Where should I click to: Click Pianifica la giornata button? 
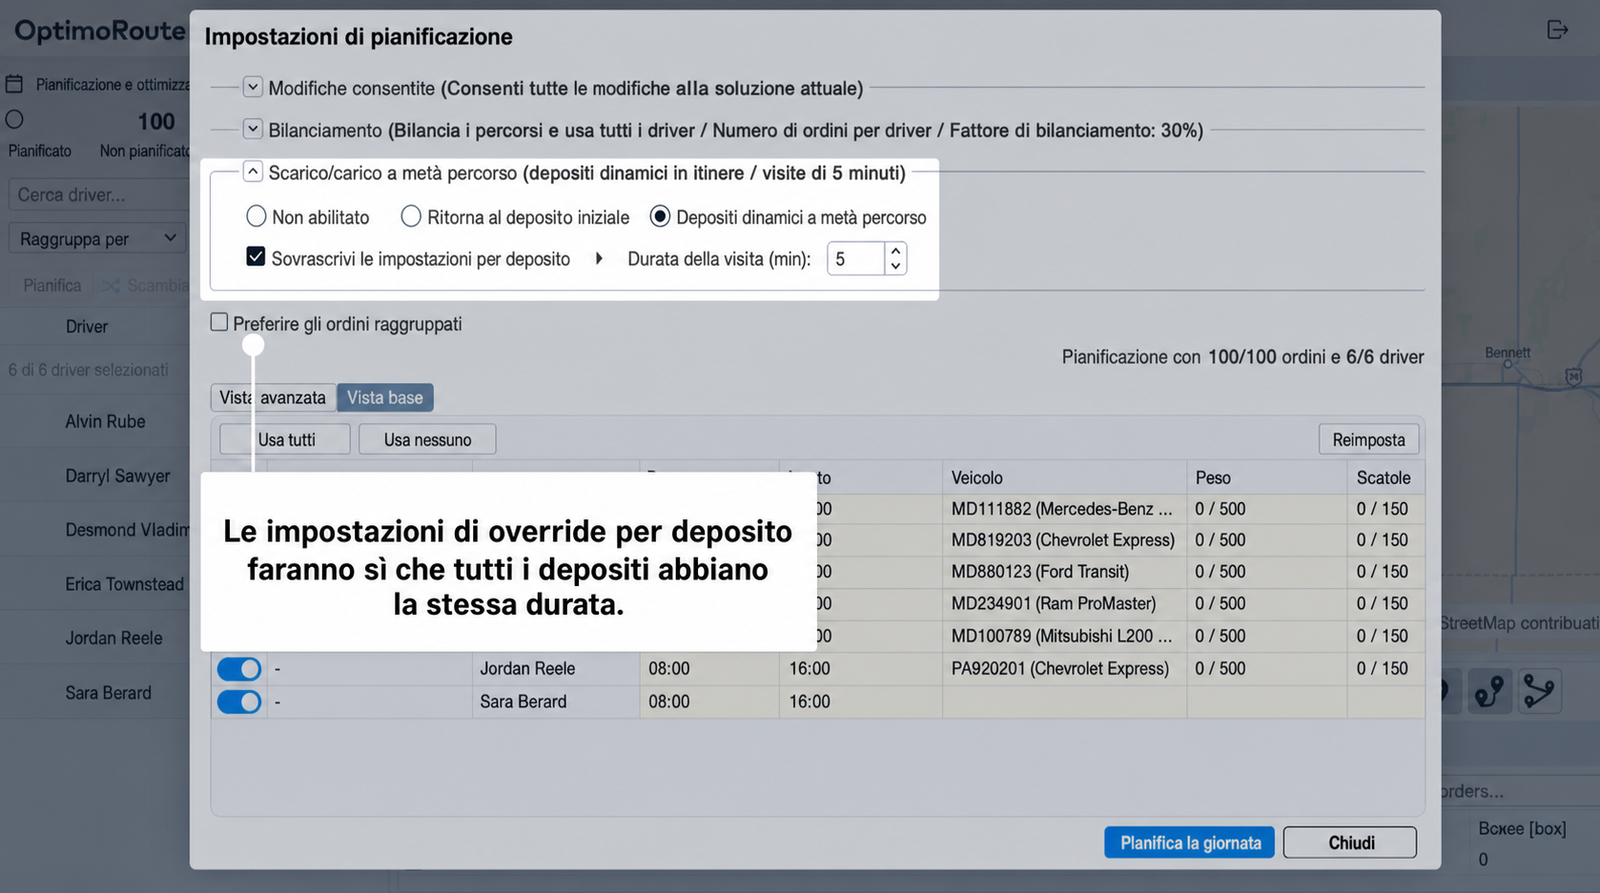pos(1190,842)
